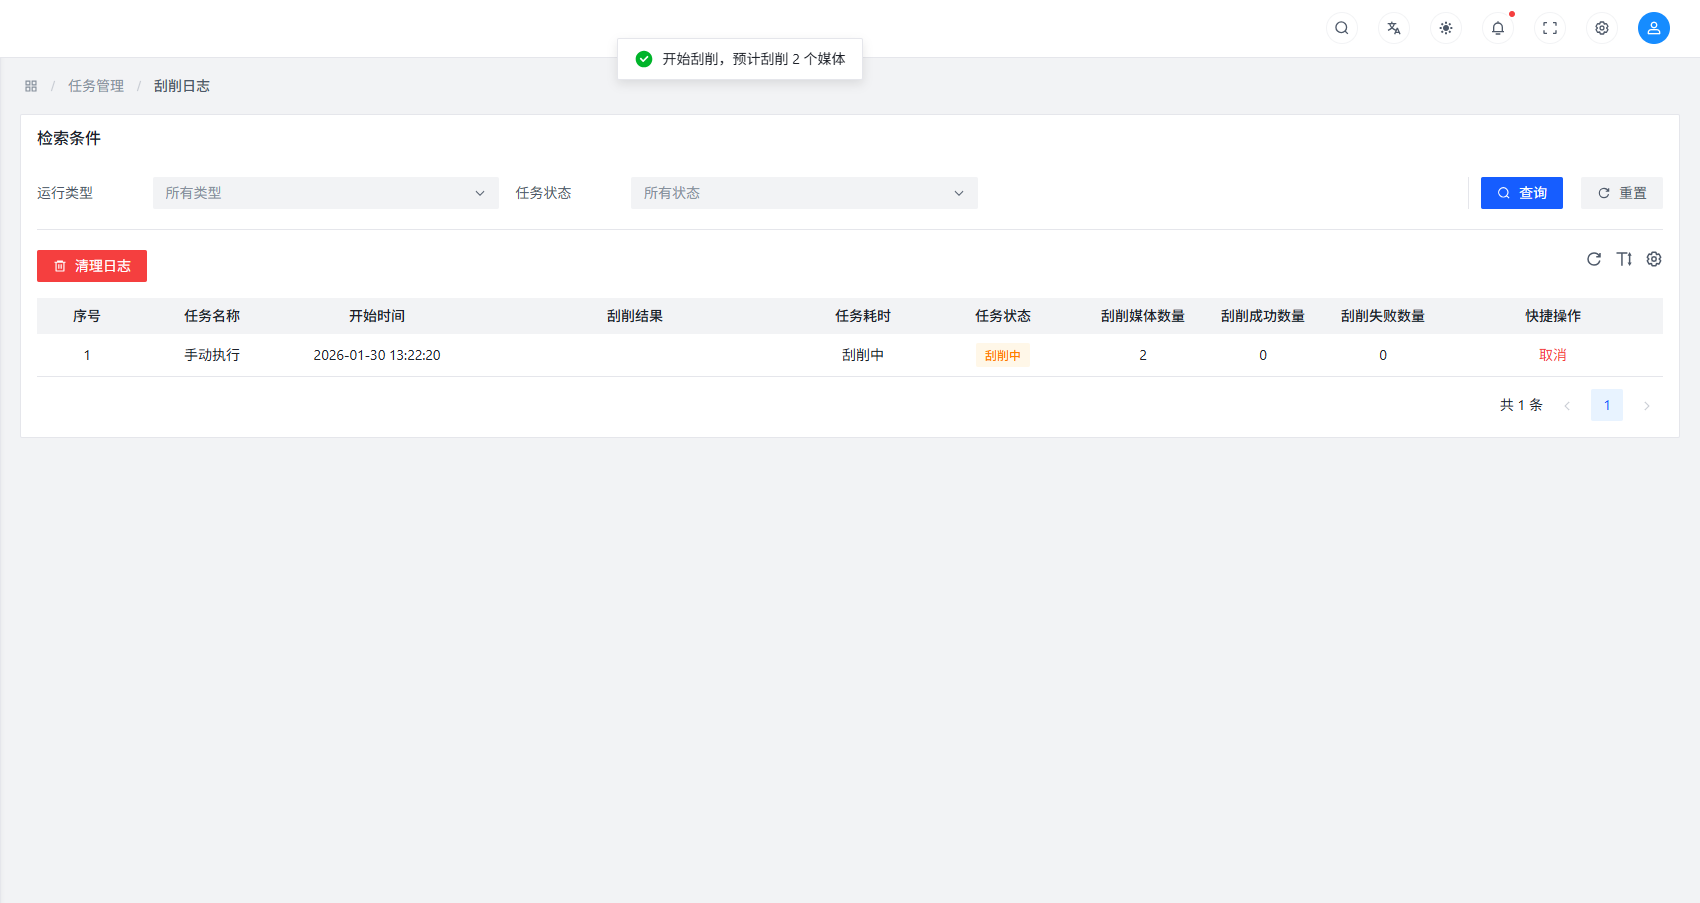The height and width of the screenshot is (903, 1700).
Task: Click the search icon in top bar
Action: 1342,28
